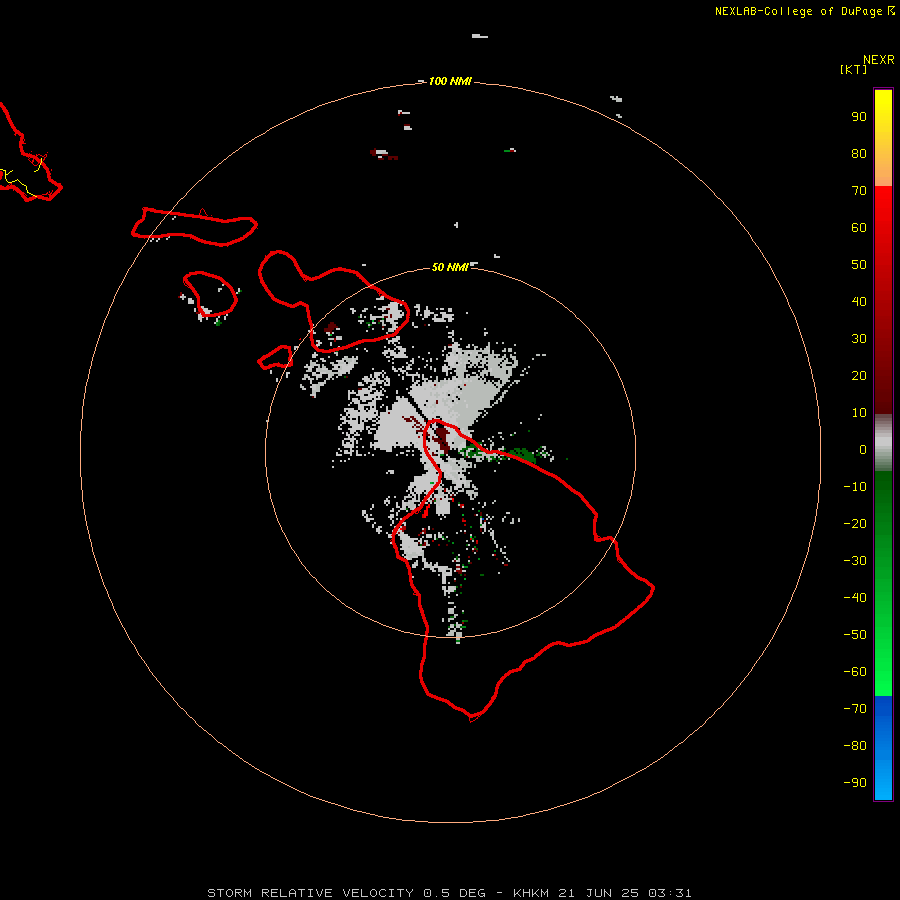Click the -80 value on velocity scale
900x900 pixels.
(x=855, y=746)
